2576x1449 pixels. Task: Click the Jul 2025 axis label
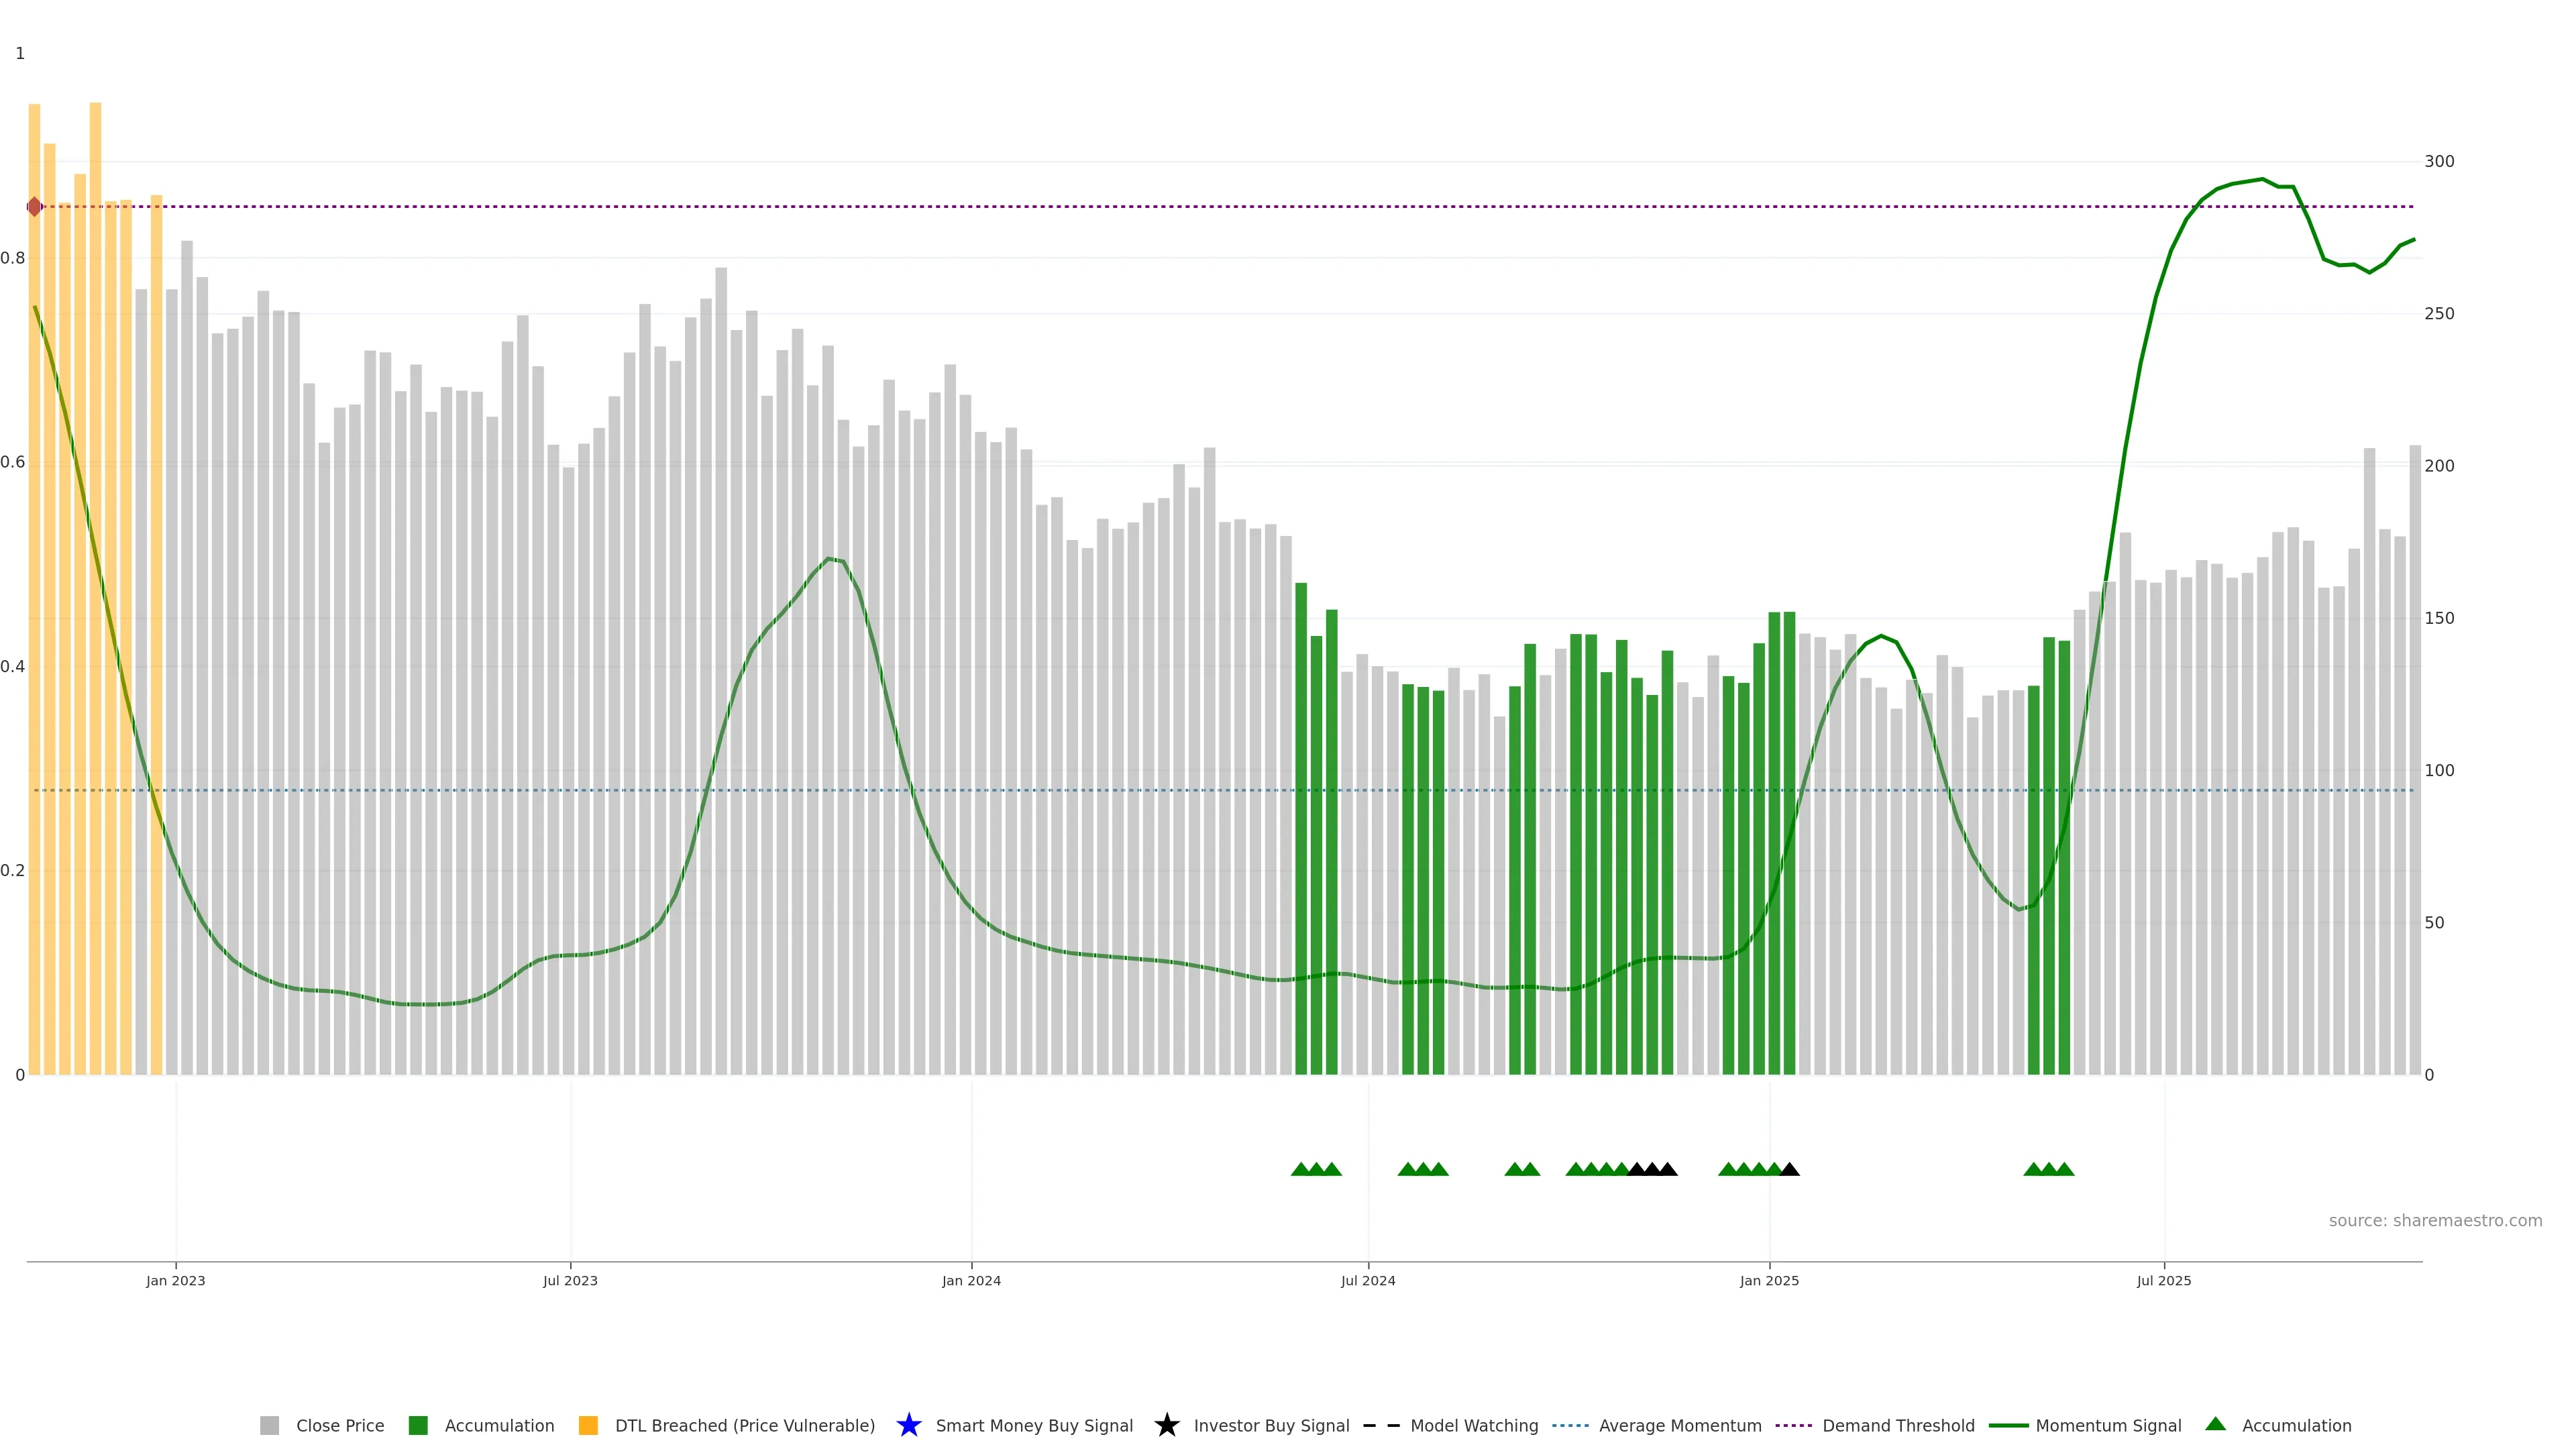2164,1280
